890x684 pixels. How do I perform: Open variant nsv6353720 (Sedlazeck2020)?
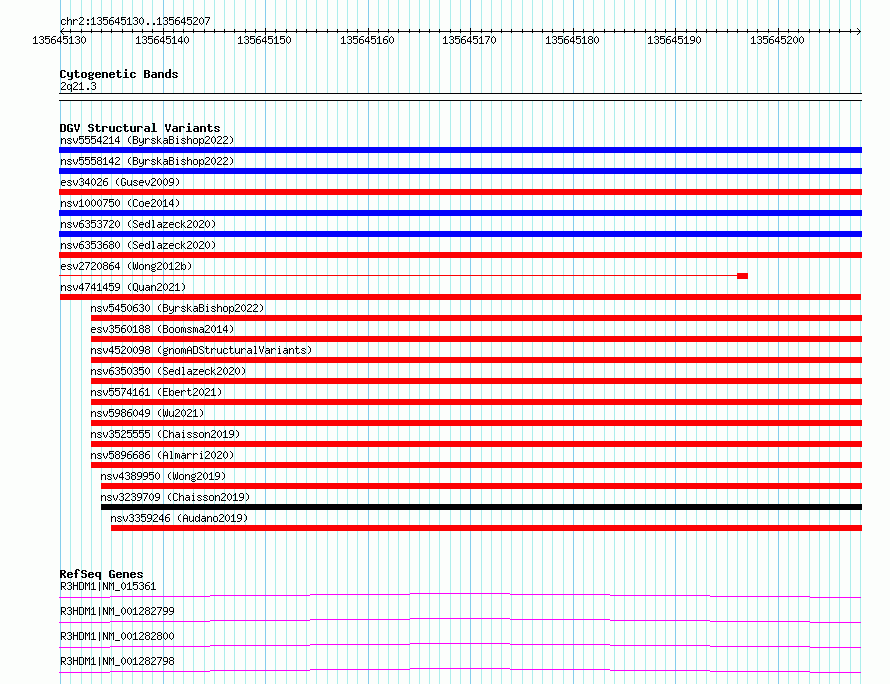[138, 224]
